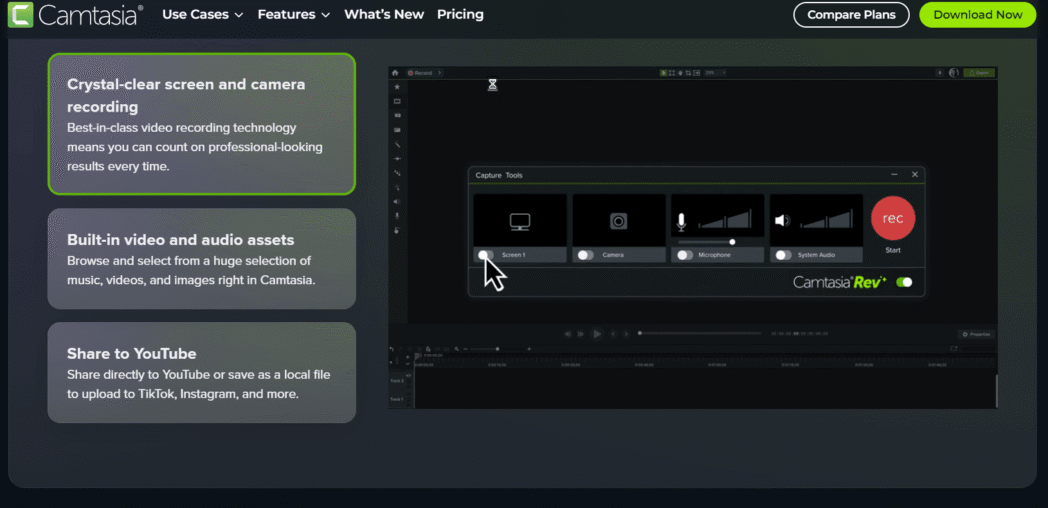Toggle the Screen 1 capture switch
This screenshot has height=508, width=1048.
pos(486,255)
